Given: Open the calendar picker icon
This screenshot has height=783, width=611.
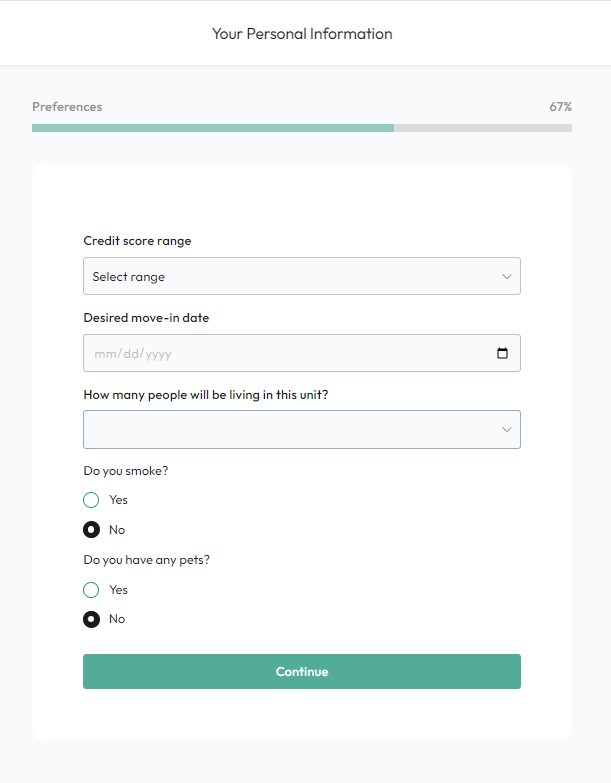Looking at the screenshot, I should [502, 353].
